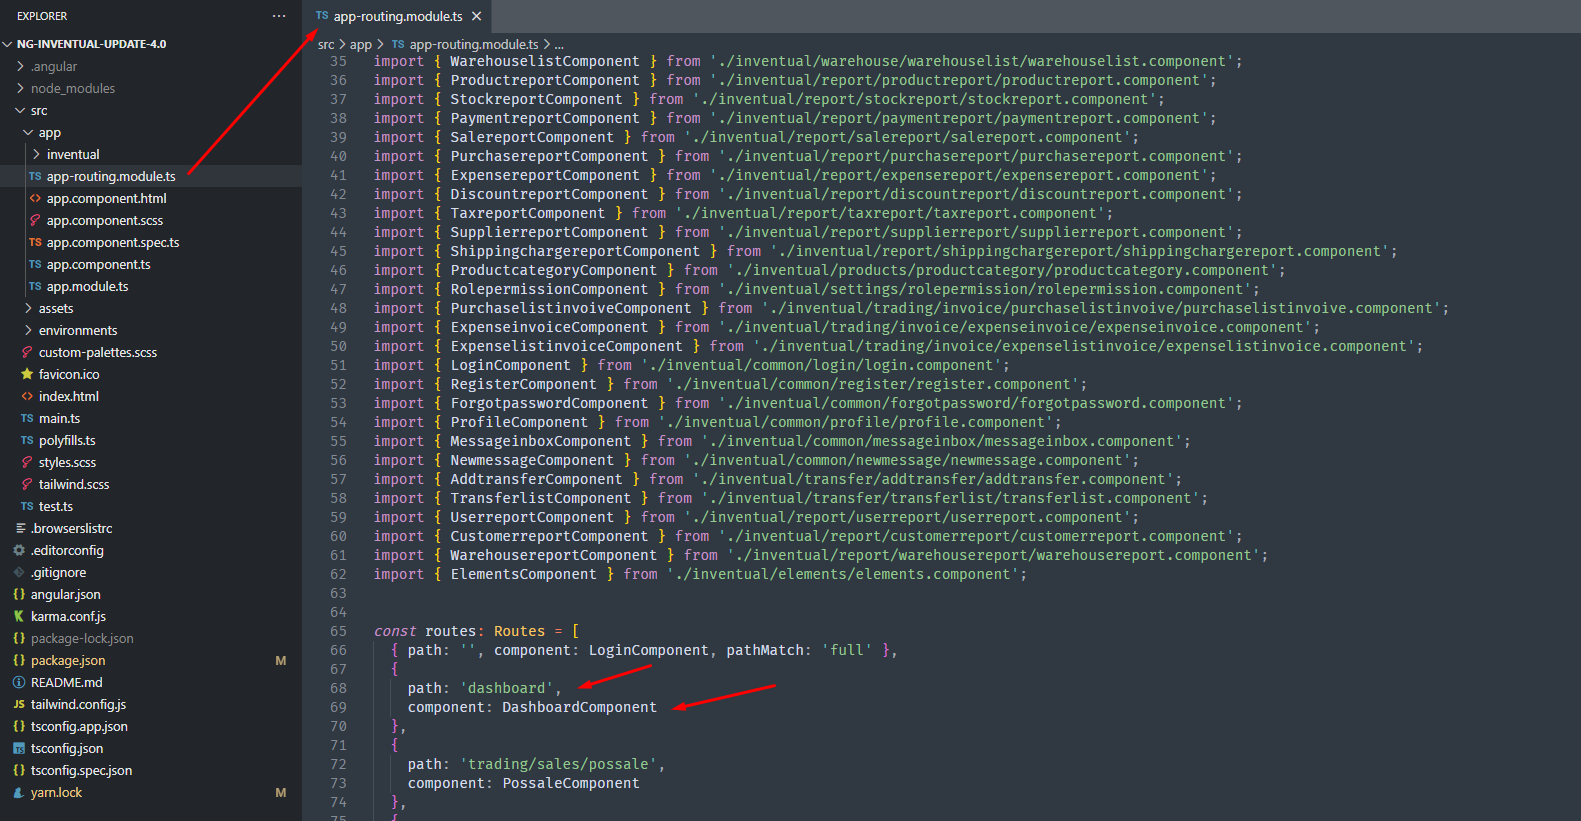Image resolution: width=1581 pixels, height=821 pixels.
Task: Open custom-palettes.scss file
Action: [98, 352]
